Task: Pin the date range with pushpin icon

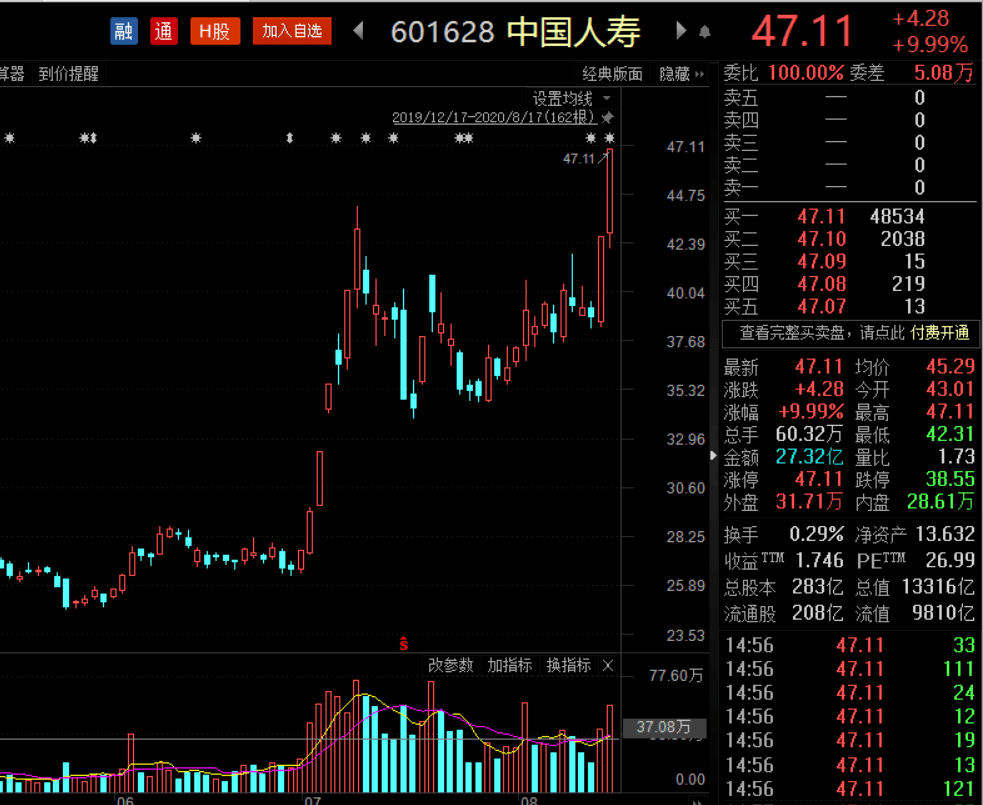Action: tap(607, 117)
